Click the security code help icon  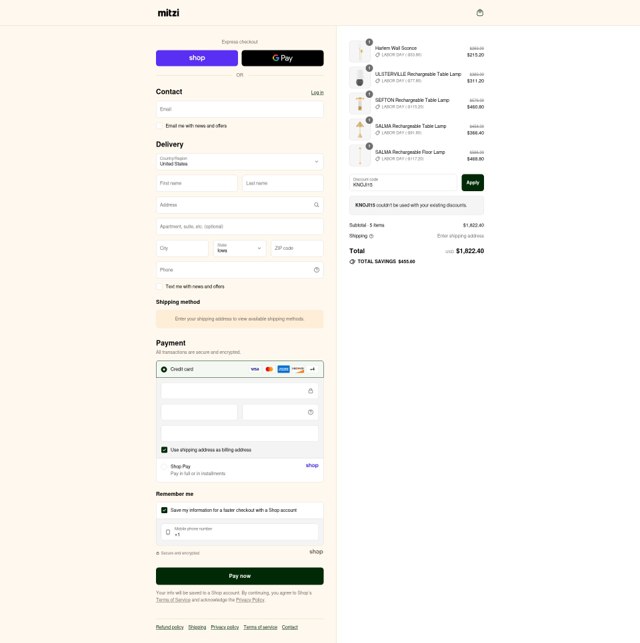click(310, 412)
